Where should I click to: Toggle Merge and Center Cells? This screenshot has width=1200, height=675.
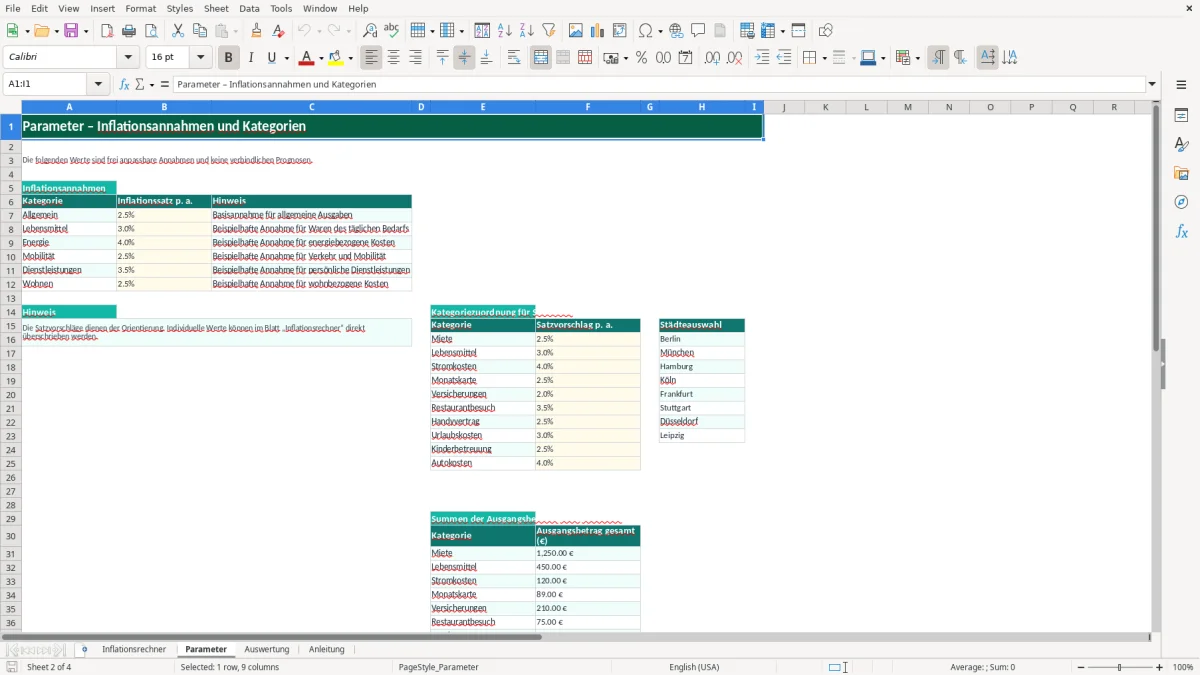click(x=541, y=58)
